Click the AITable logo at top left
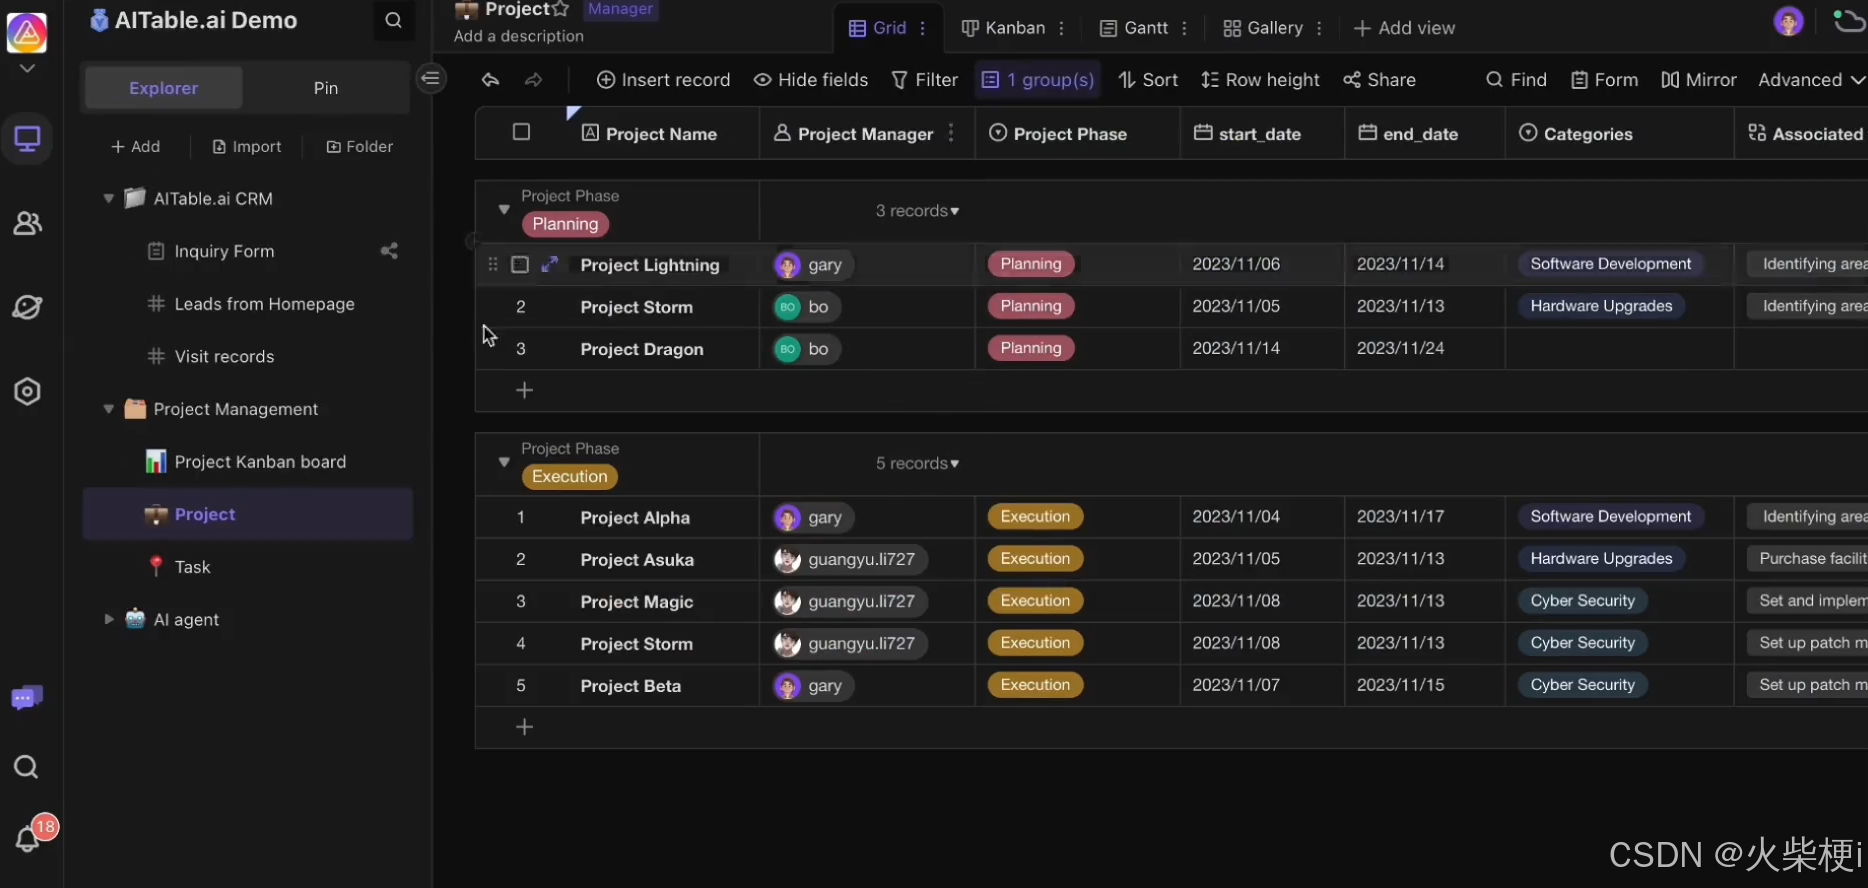 (x=27, y=33)
